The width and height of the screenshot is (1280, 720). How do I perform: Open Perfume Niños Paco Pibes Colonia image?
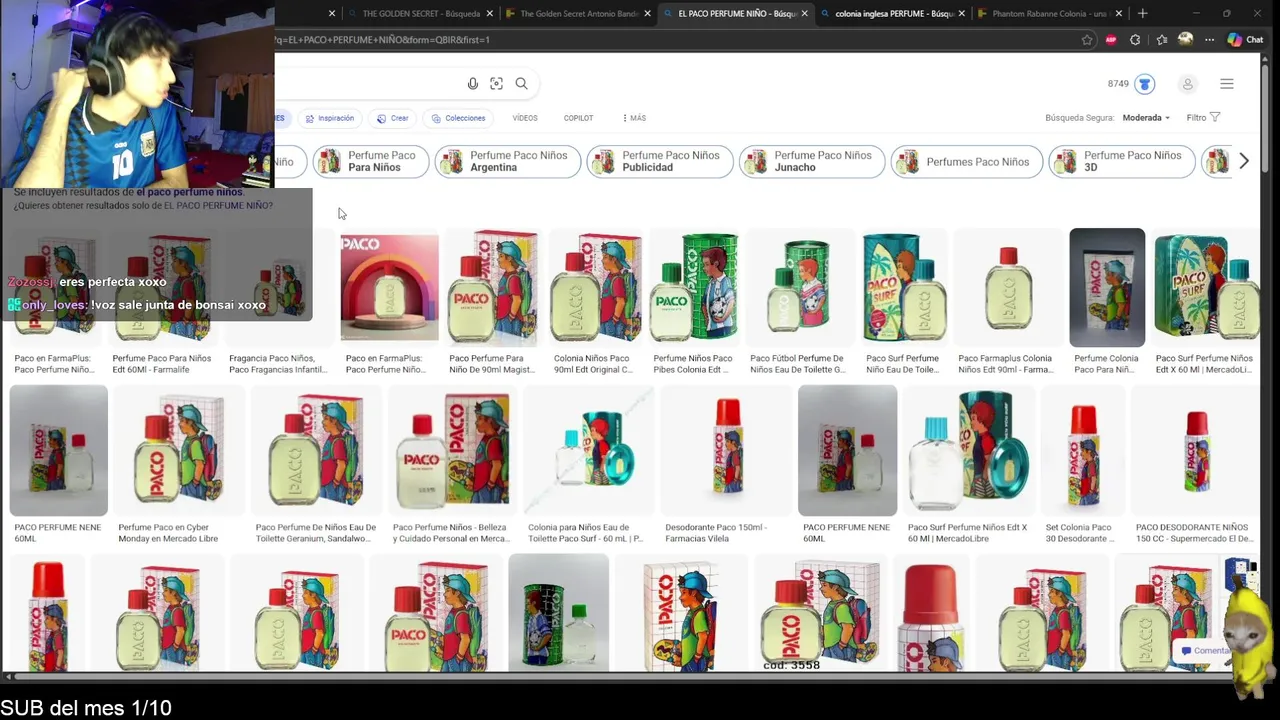click(x=694, y=288)
